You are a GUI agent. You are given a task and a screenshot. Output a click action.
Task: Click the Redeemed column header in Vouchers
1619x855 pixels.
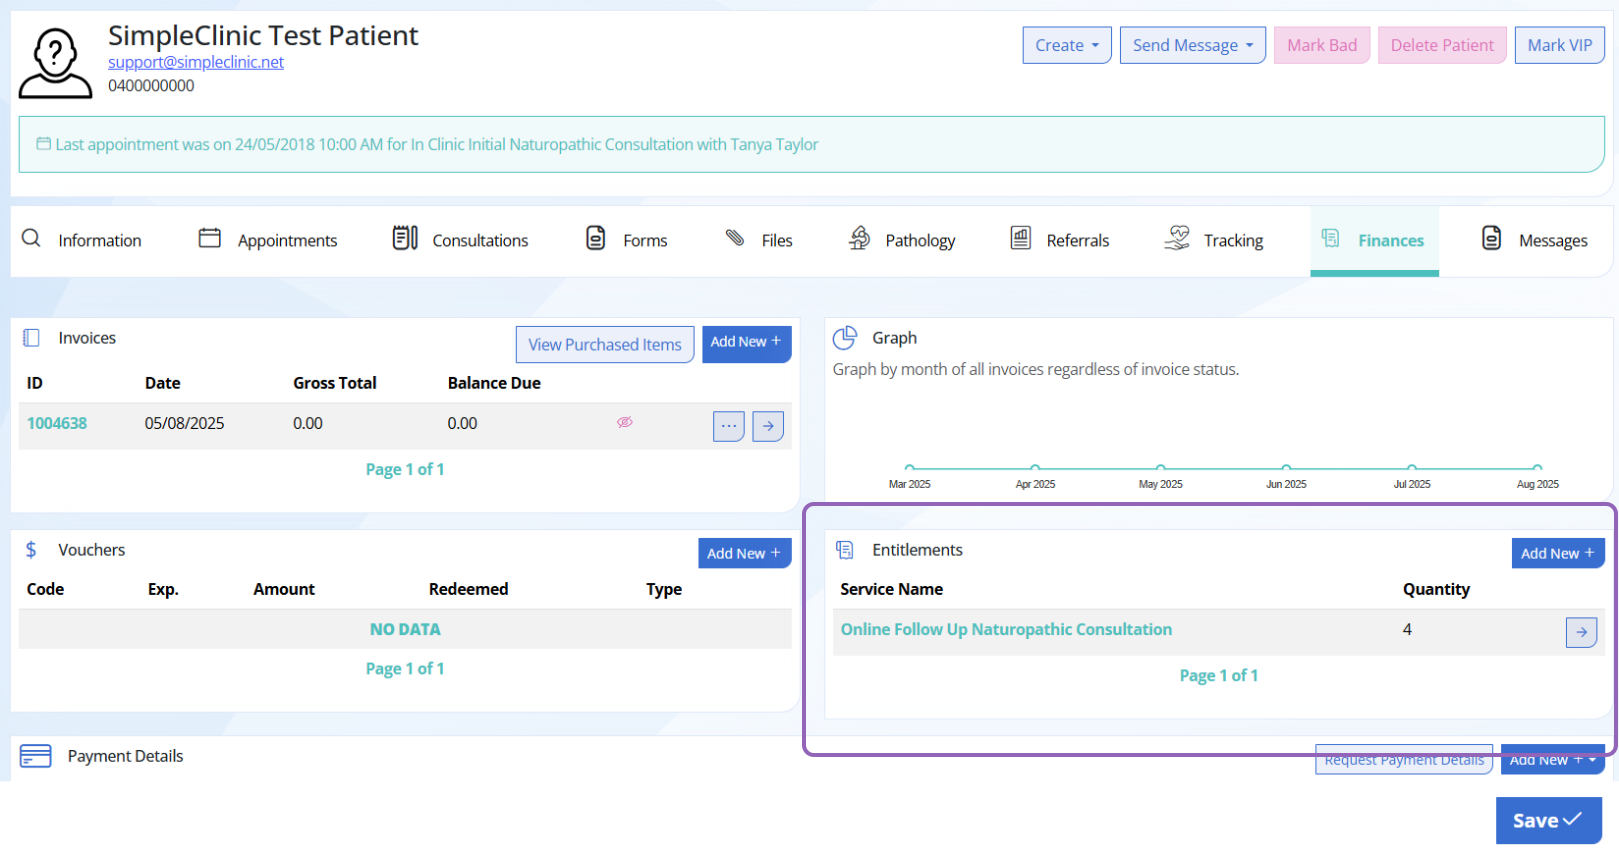tap(468, 589)
